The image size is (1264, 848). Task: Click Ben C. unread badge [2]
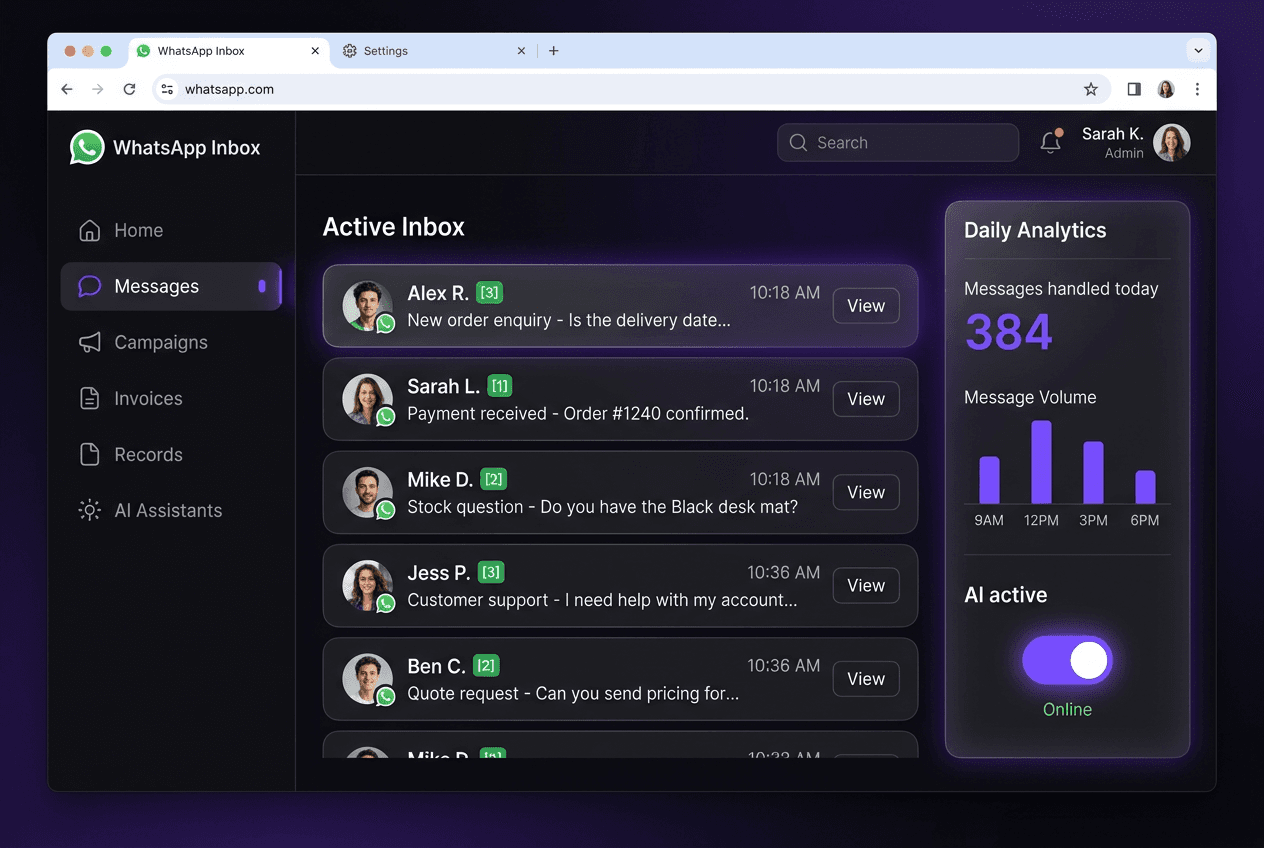[485, 665]
